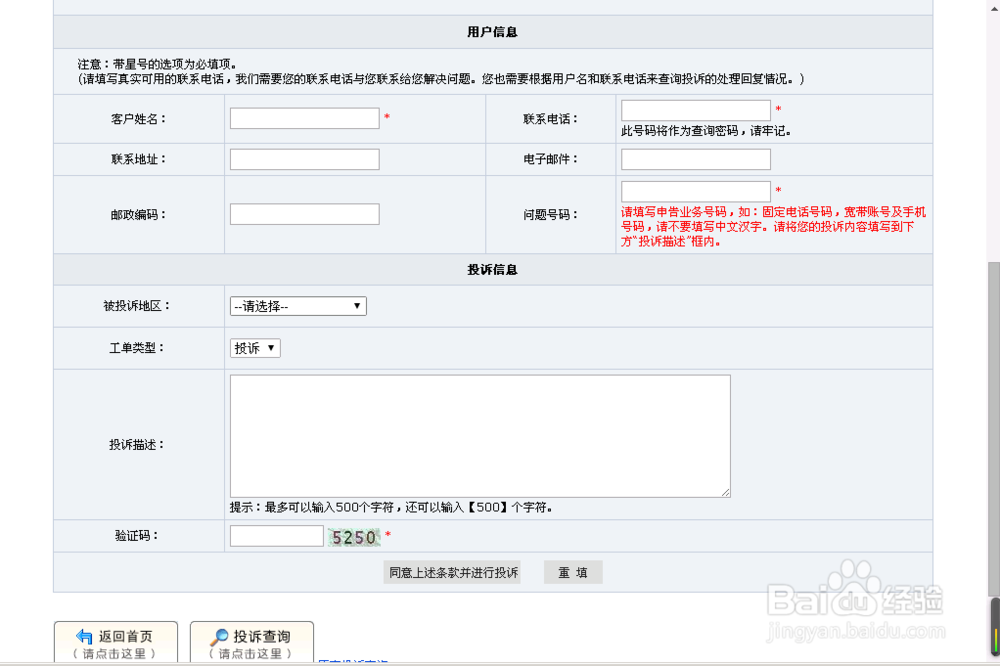The image size is (1000, 666).
Task: Click the 邮政编码 input field
Action: tap(304, 213)
